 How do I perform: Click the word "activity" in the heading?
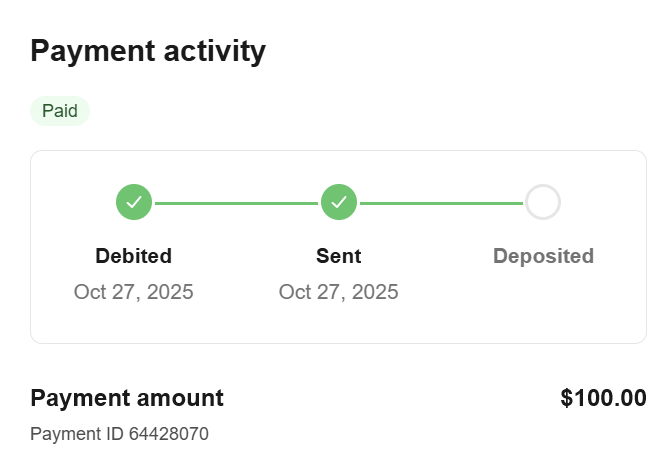tap(215, 51)
